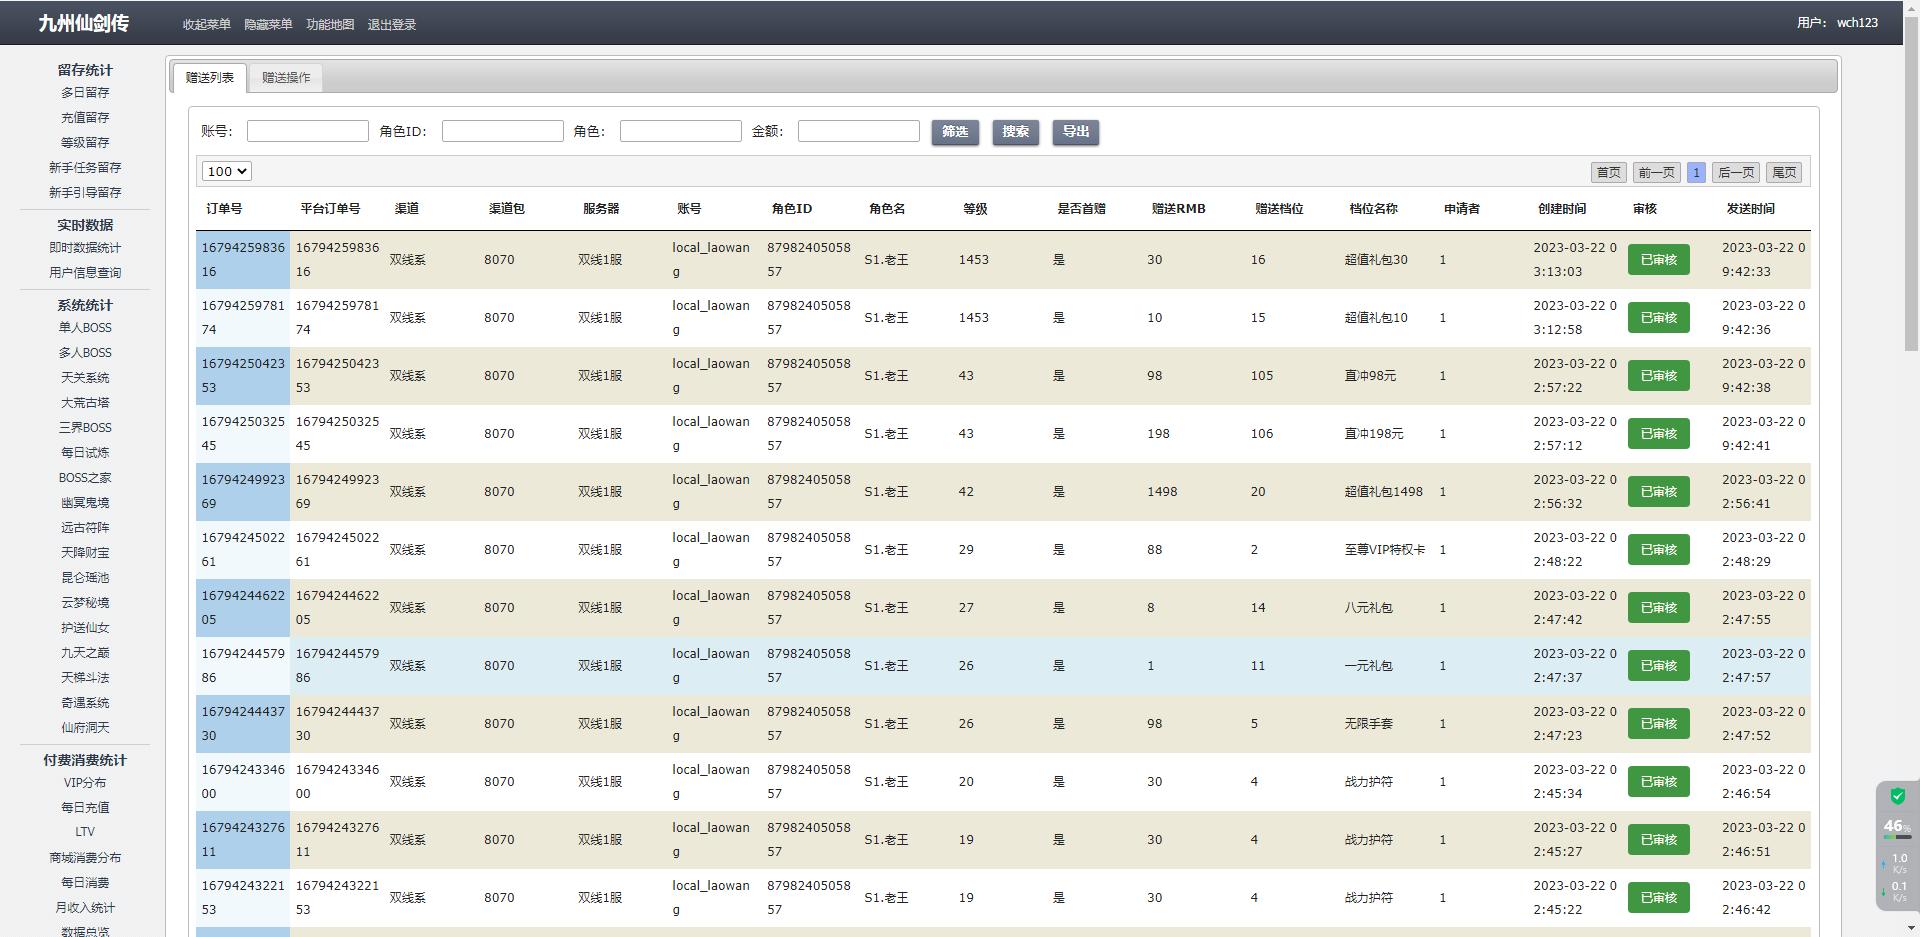Open 即时数据统计 in the sidebar
The width and height of the screenshot is (1920, 937).
tap(85, 248)
